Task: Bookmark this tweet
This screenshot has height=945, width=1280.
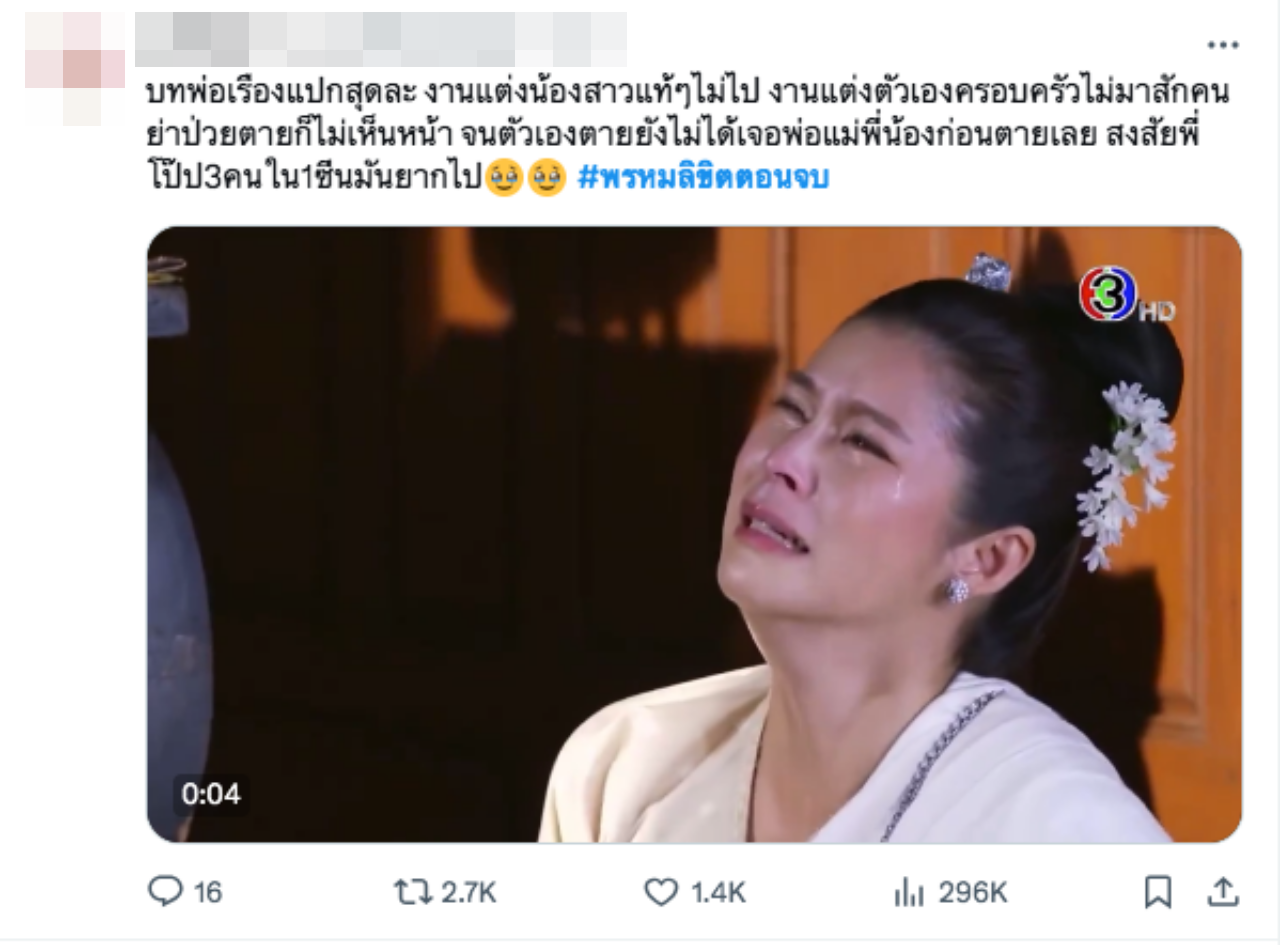Action: click(1157, 892)
